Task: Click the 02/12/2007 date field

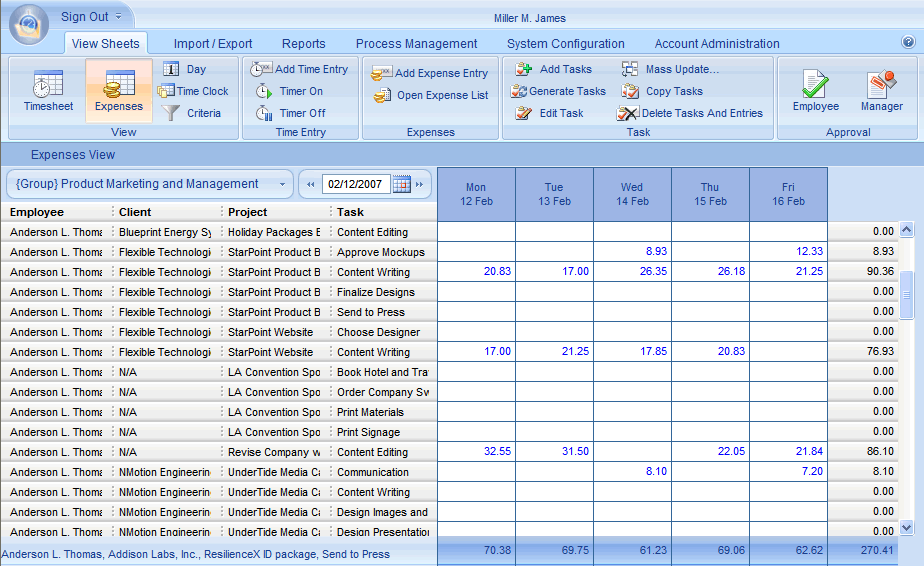Action: [x=356, y=184]
